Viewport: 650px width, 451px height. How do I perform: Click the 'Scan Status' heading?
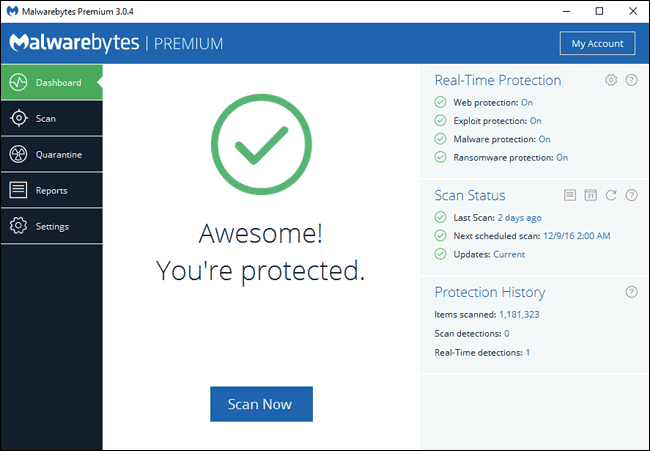pos(470,195)
